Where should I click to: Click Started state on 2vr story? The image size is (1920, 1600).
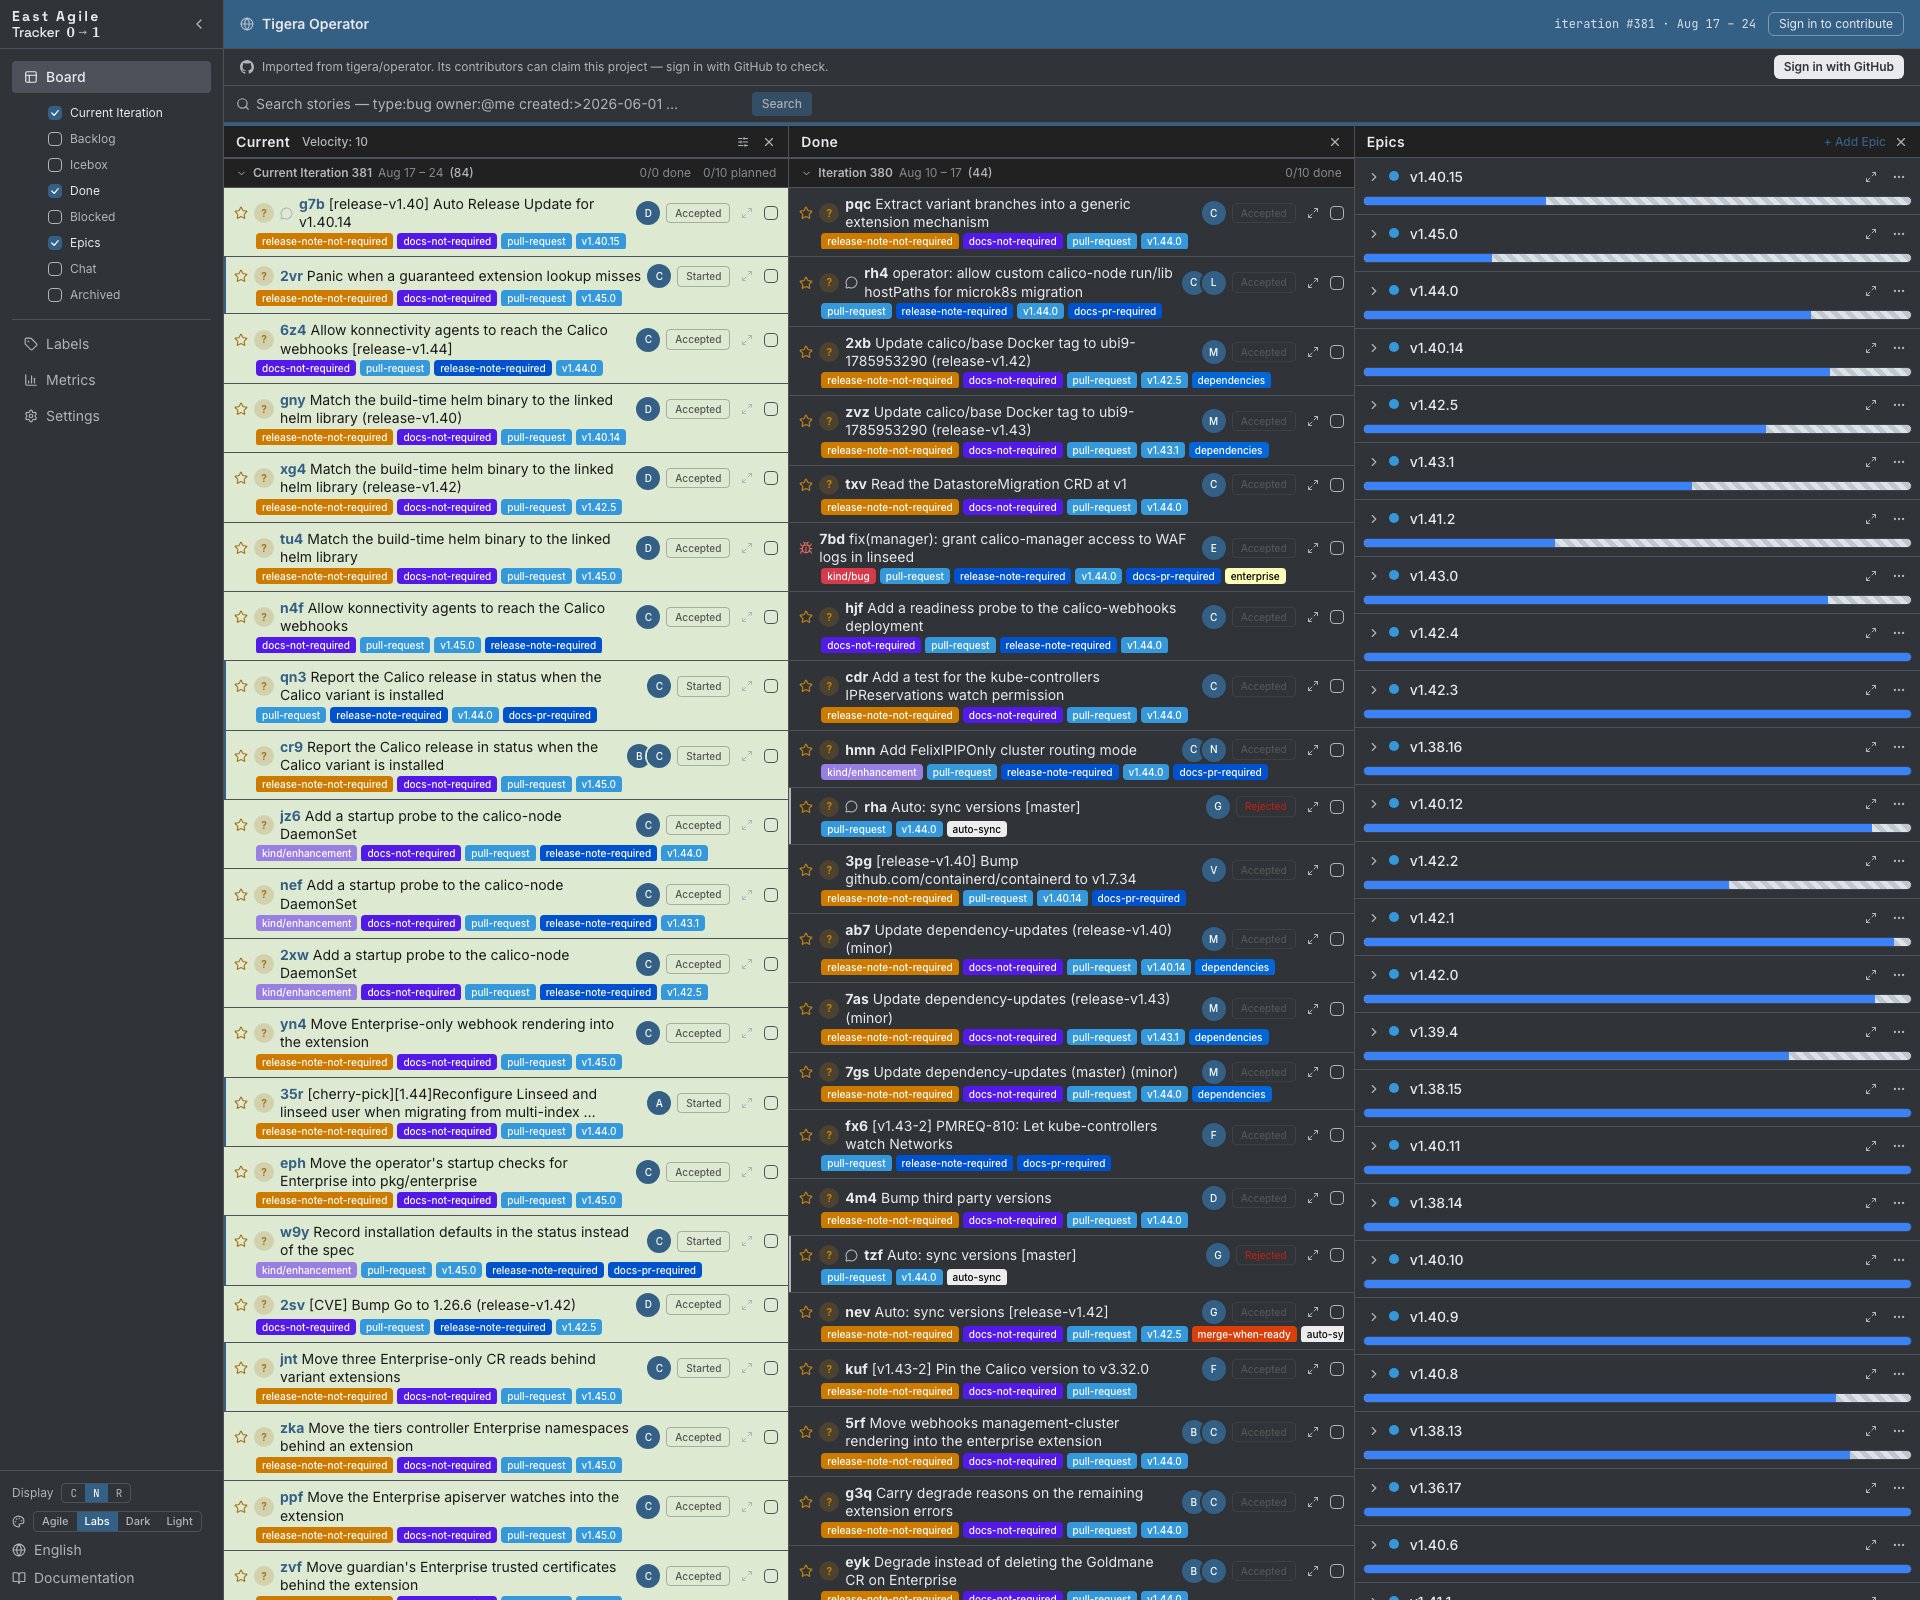(x=704, y=276)
